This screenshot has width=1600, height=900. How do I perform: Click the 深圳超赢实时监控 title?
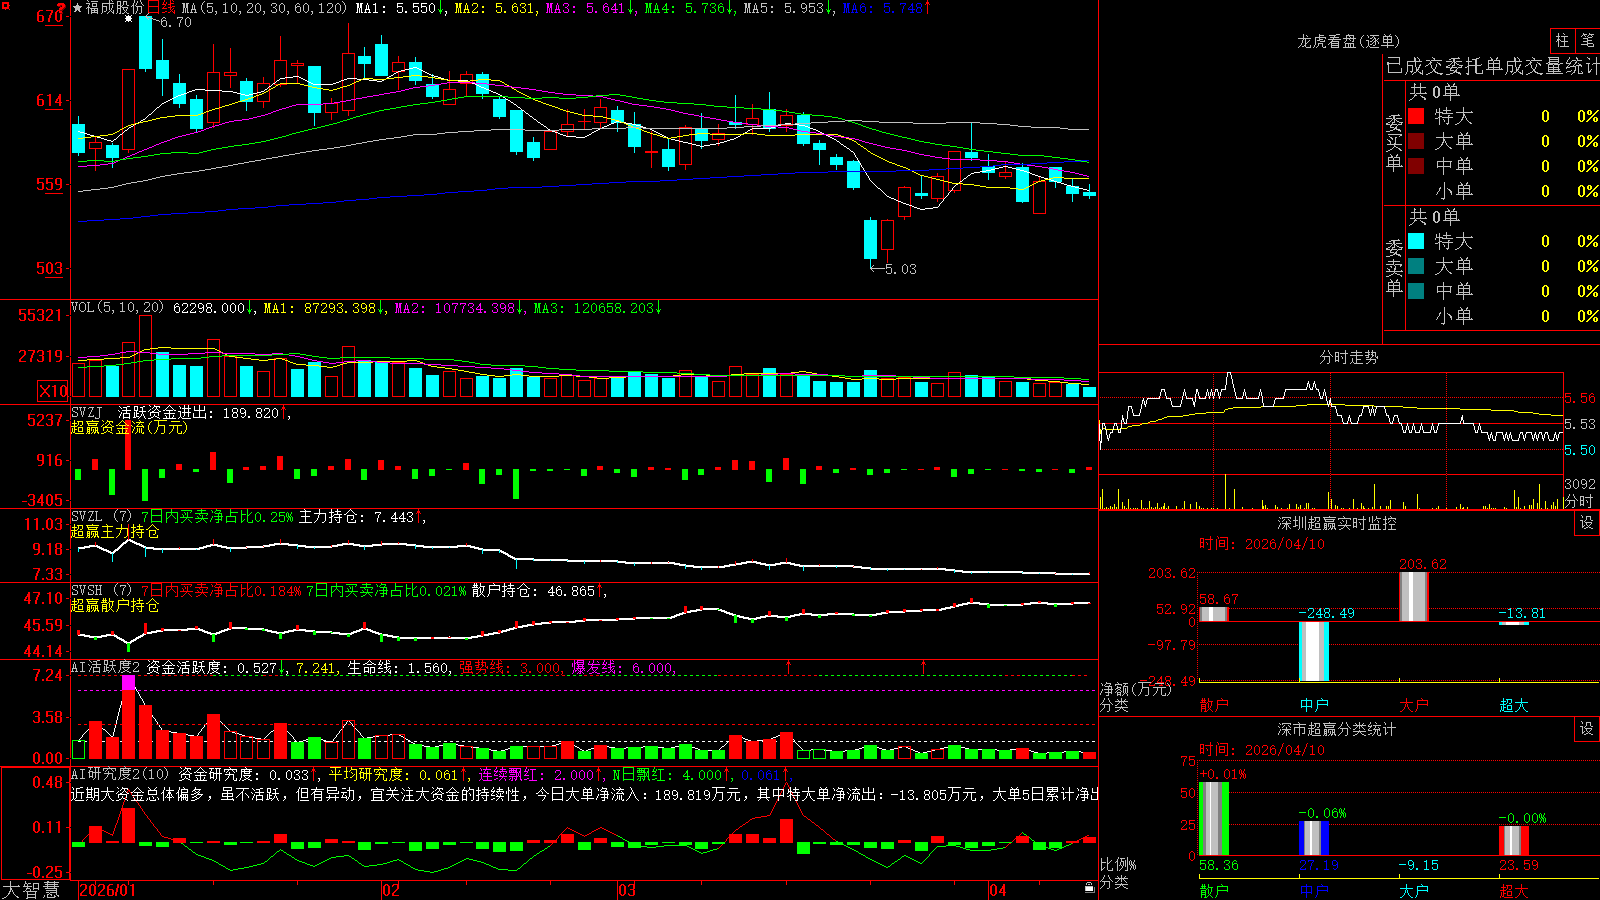[1337, 523]
